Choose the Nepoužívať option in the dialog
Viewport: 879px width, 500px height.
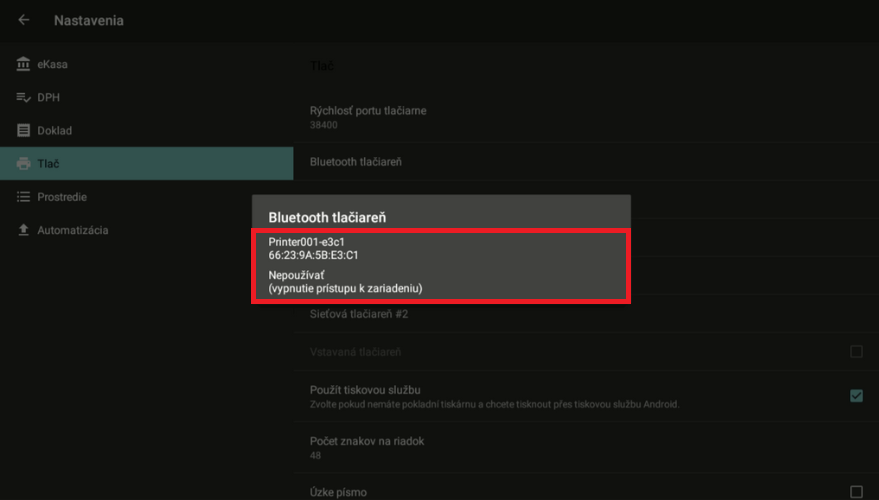pos(440,280)
